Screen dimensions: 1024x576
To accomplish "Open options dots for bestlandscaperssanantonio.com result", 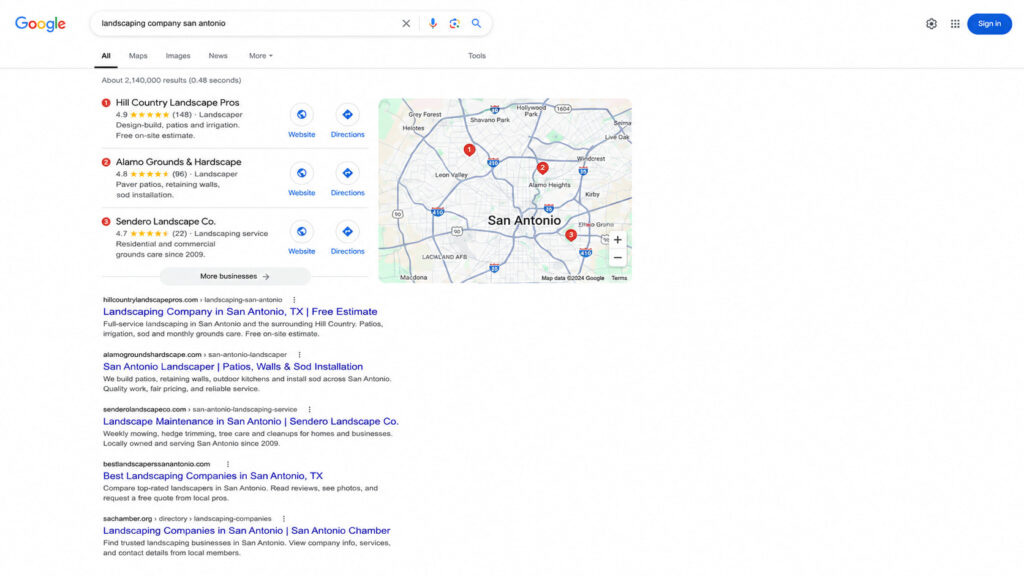I will click(x=228, y=464).
